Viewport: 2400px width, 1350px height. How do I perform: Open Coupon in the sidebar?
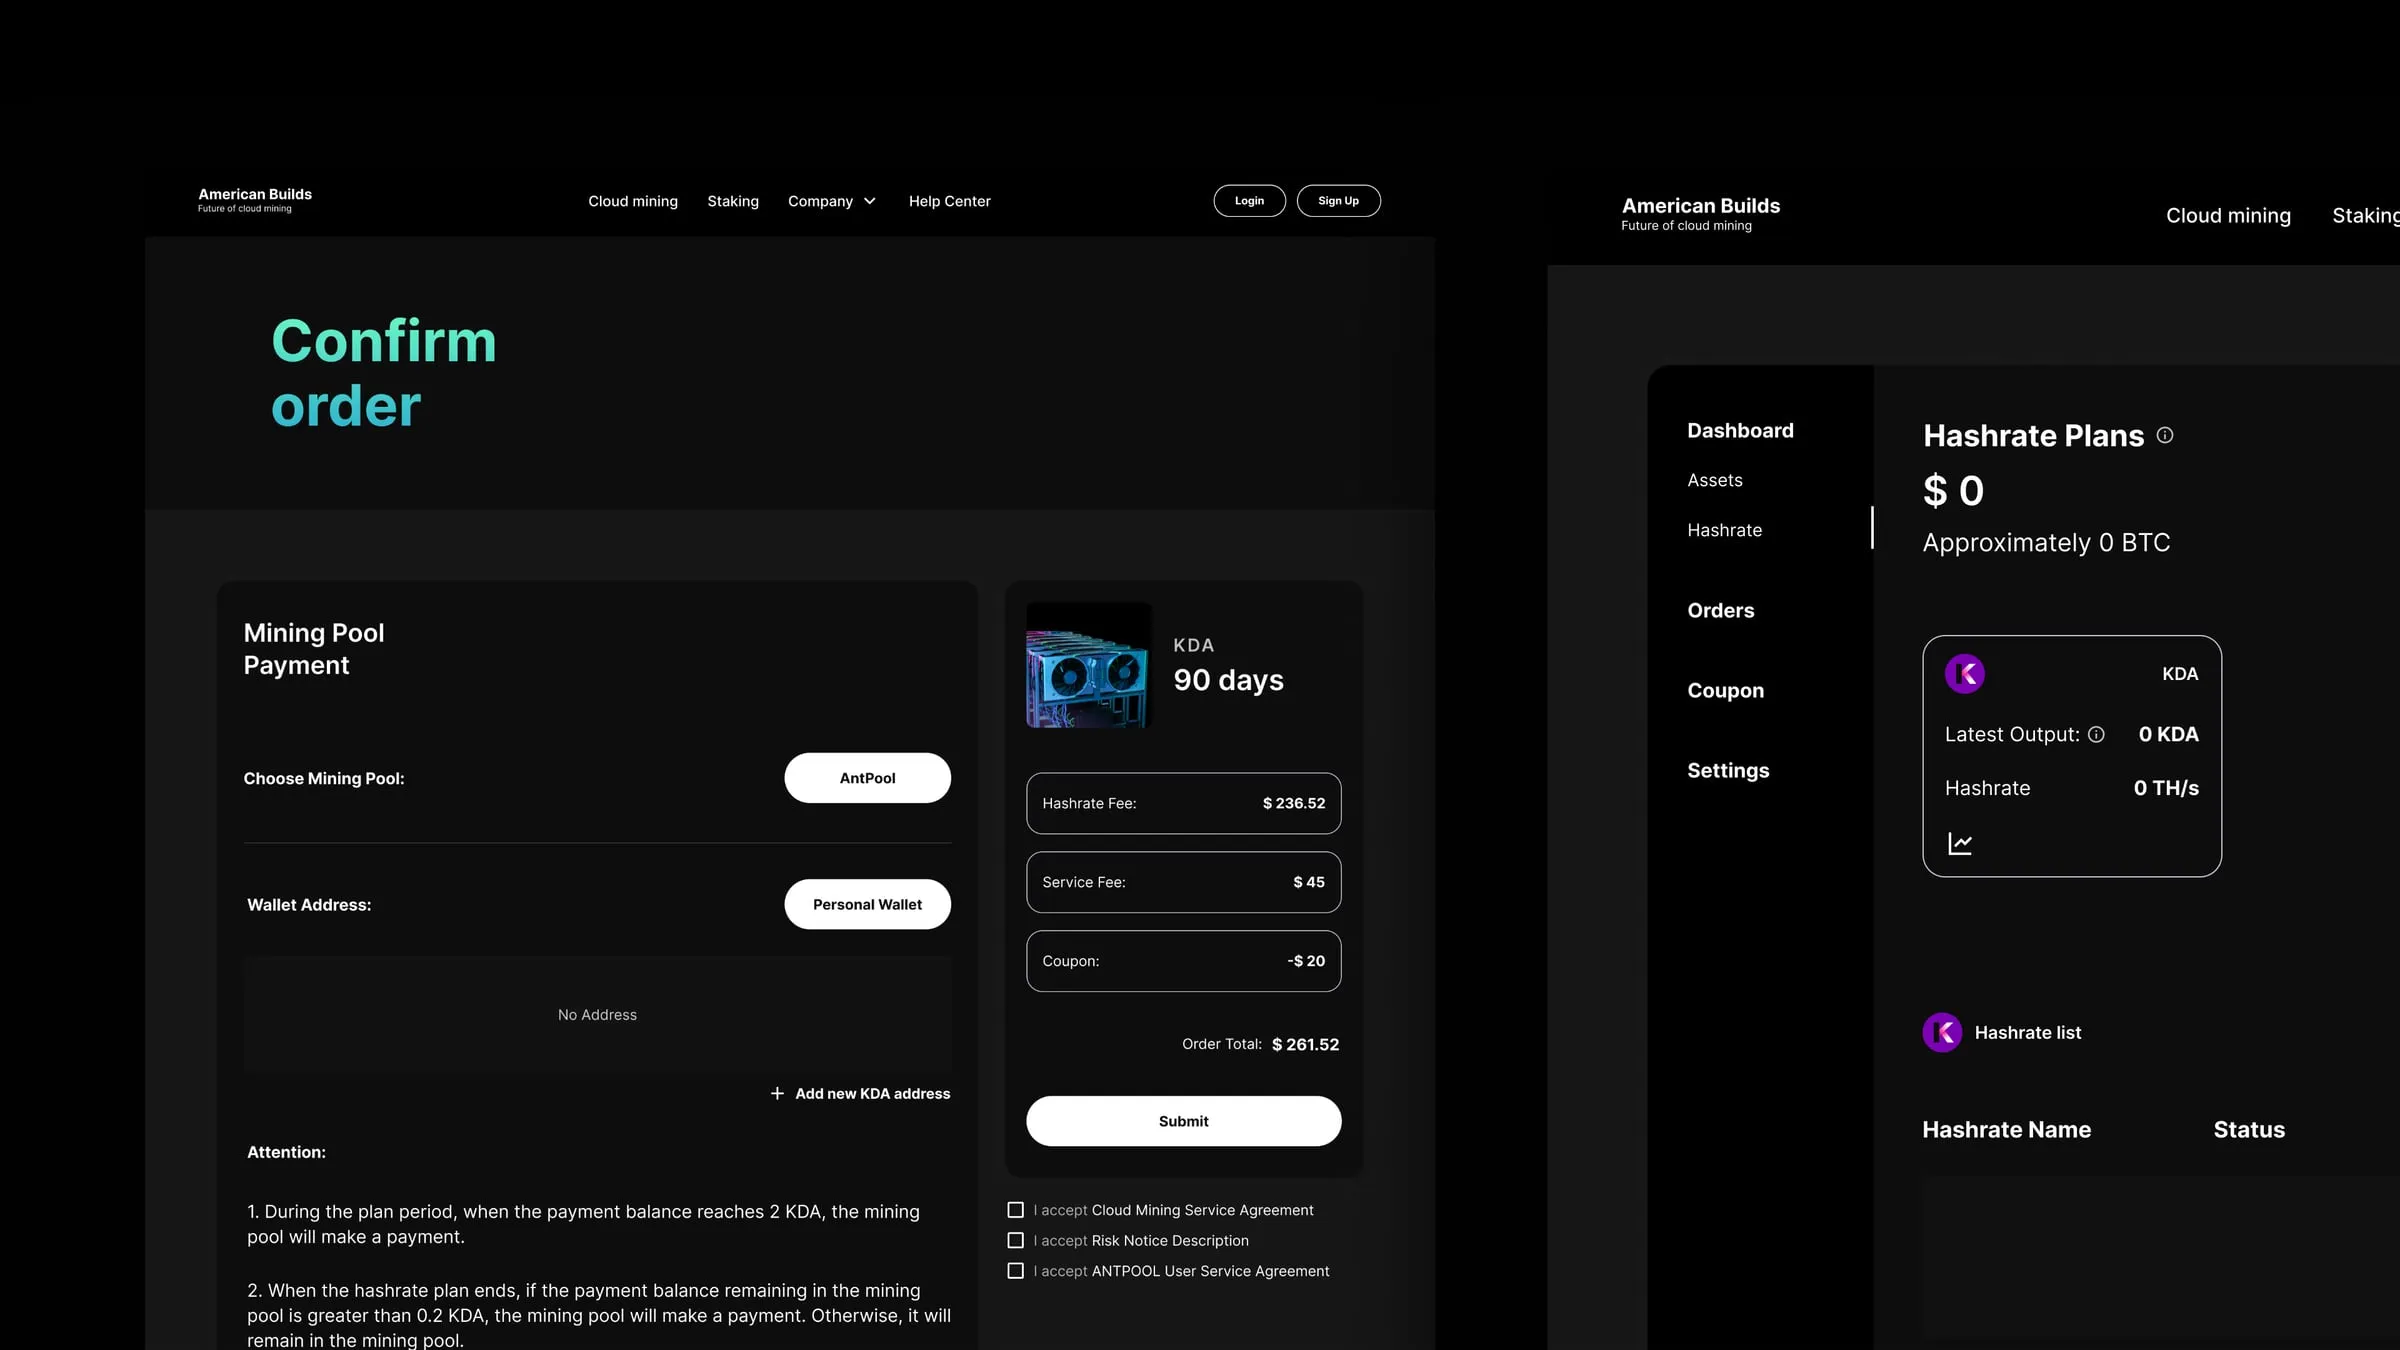(x=1725, y=690)
